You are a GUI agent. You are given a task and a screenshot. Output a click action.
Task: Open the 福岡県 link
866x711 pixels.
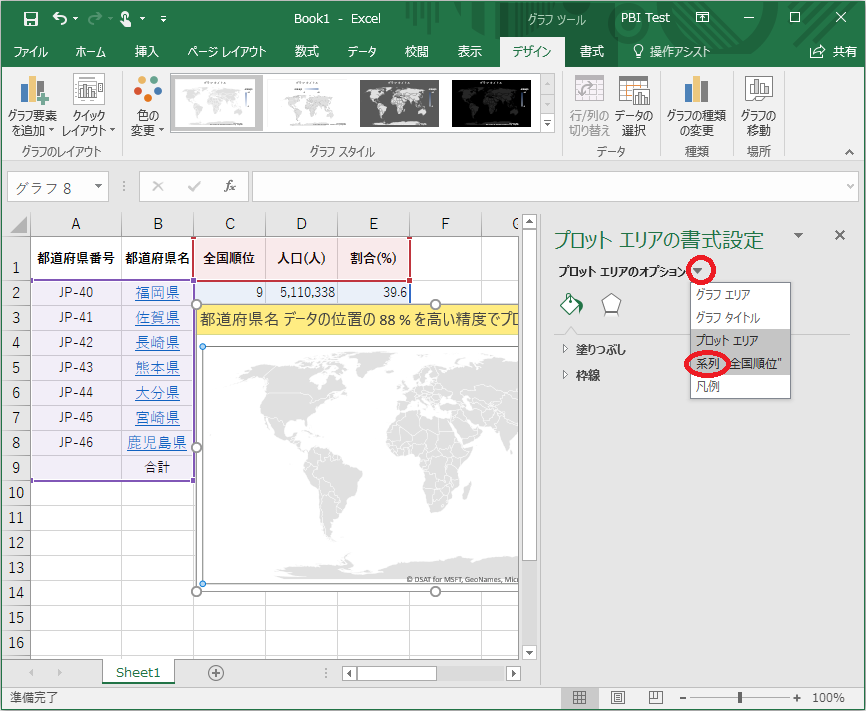pos(157,293)
